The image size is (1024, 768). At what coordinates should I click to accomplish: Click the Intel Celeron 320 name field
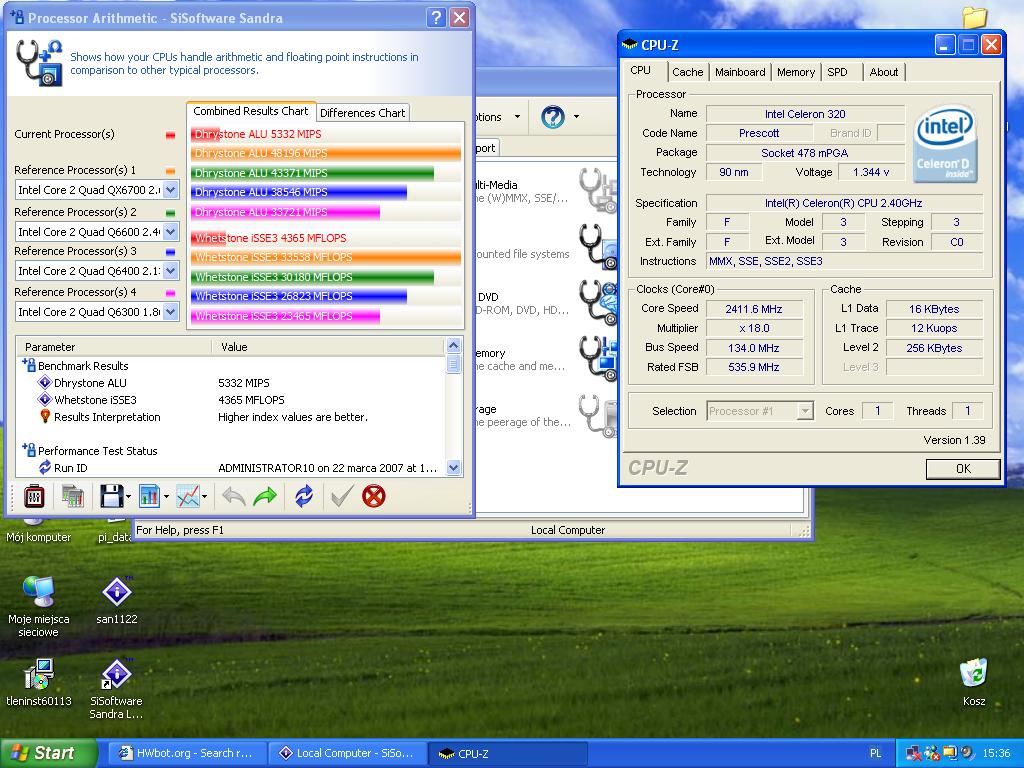[805, 114]
